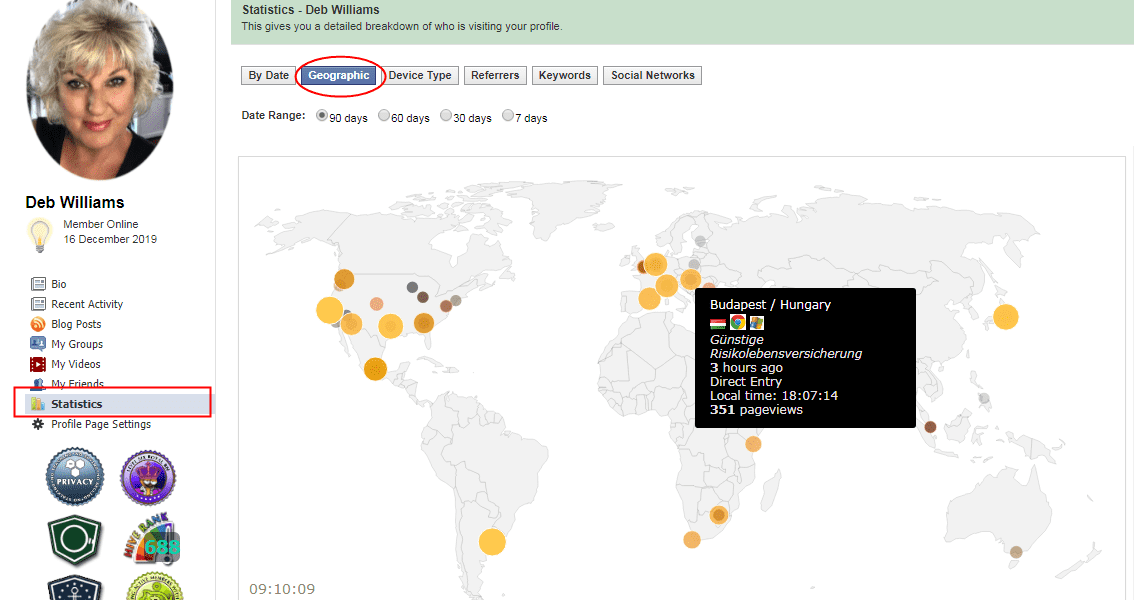Click the Profile Page Settings gear icon
Viewport: 1134px width, 600px height.
[x=38, y=424]
